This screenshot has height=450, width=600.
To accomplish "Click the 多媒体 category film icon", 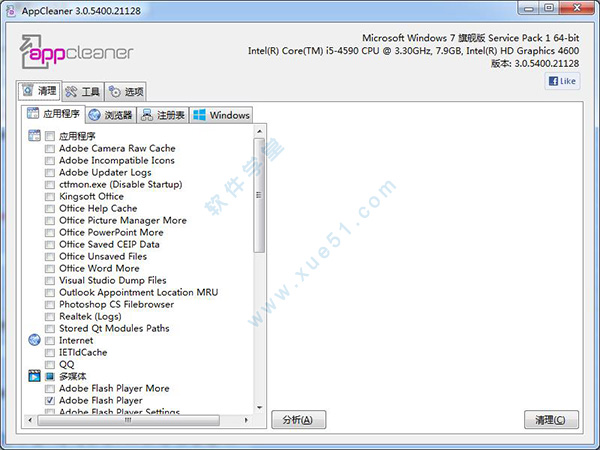I will [x=35, y=376].
